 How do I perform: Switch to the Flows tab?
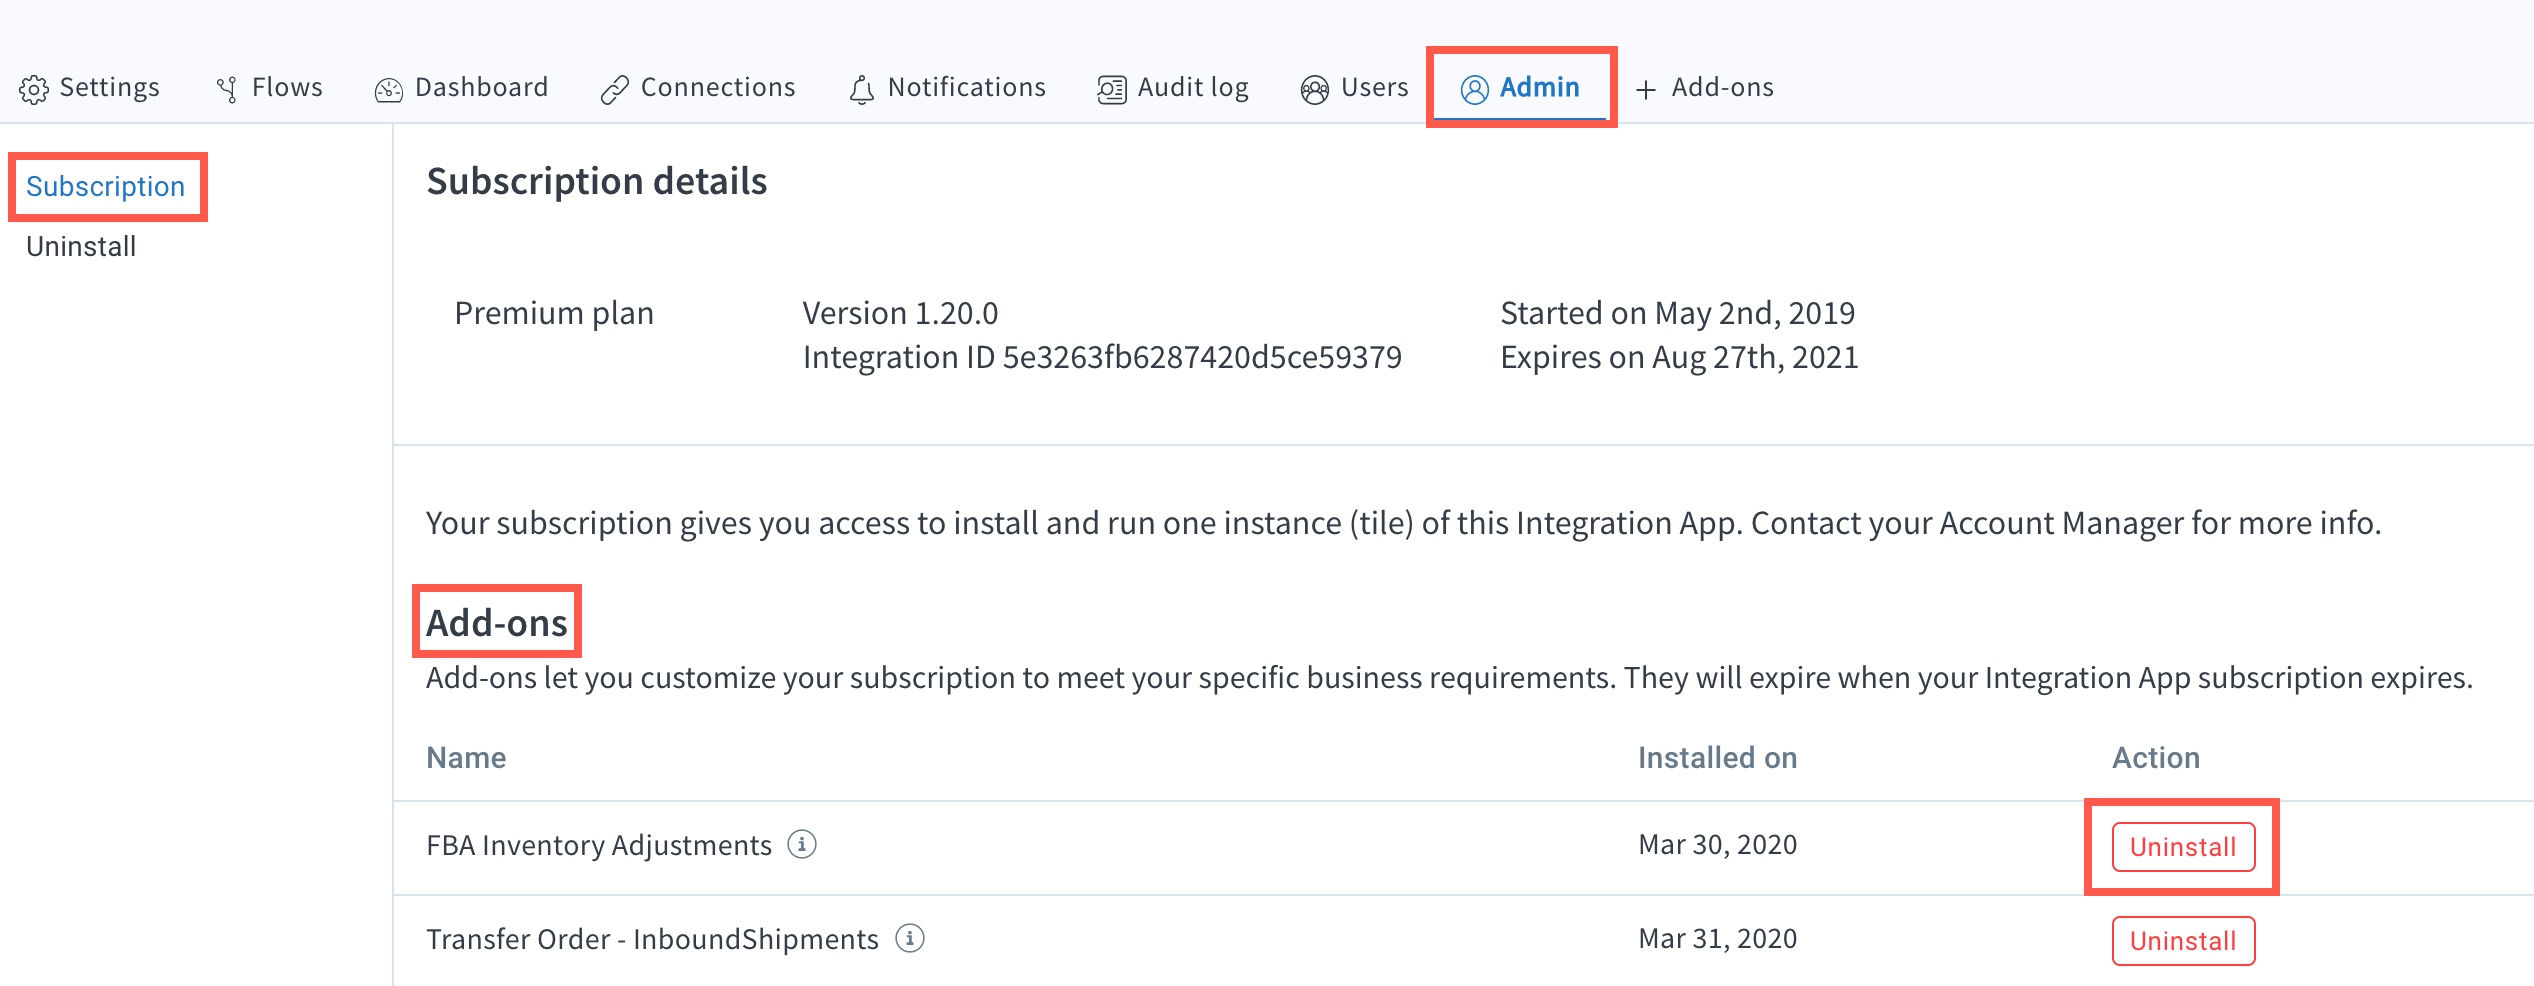[x=269, y=88]
